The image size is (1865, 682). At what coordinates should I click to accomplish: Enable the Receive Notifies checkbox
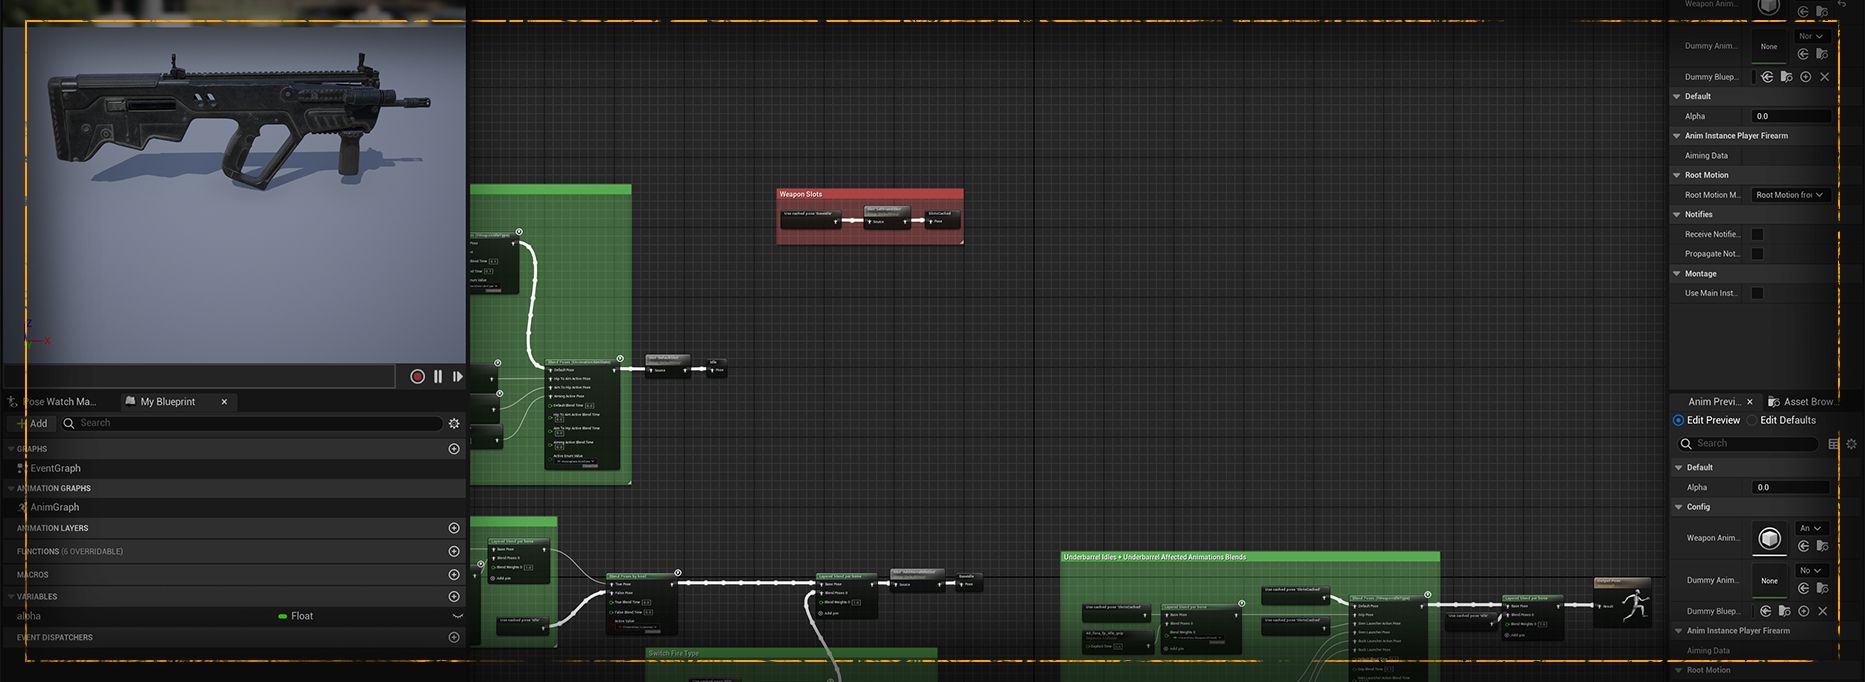(1757, 234)
